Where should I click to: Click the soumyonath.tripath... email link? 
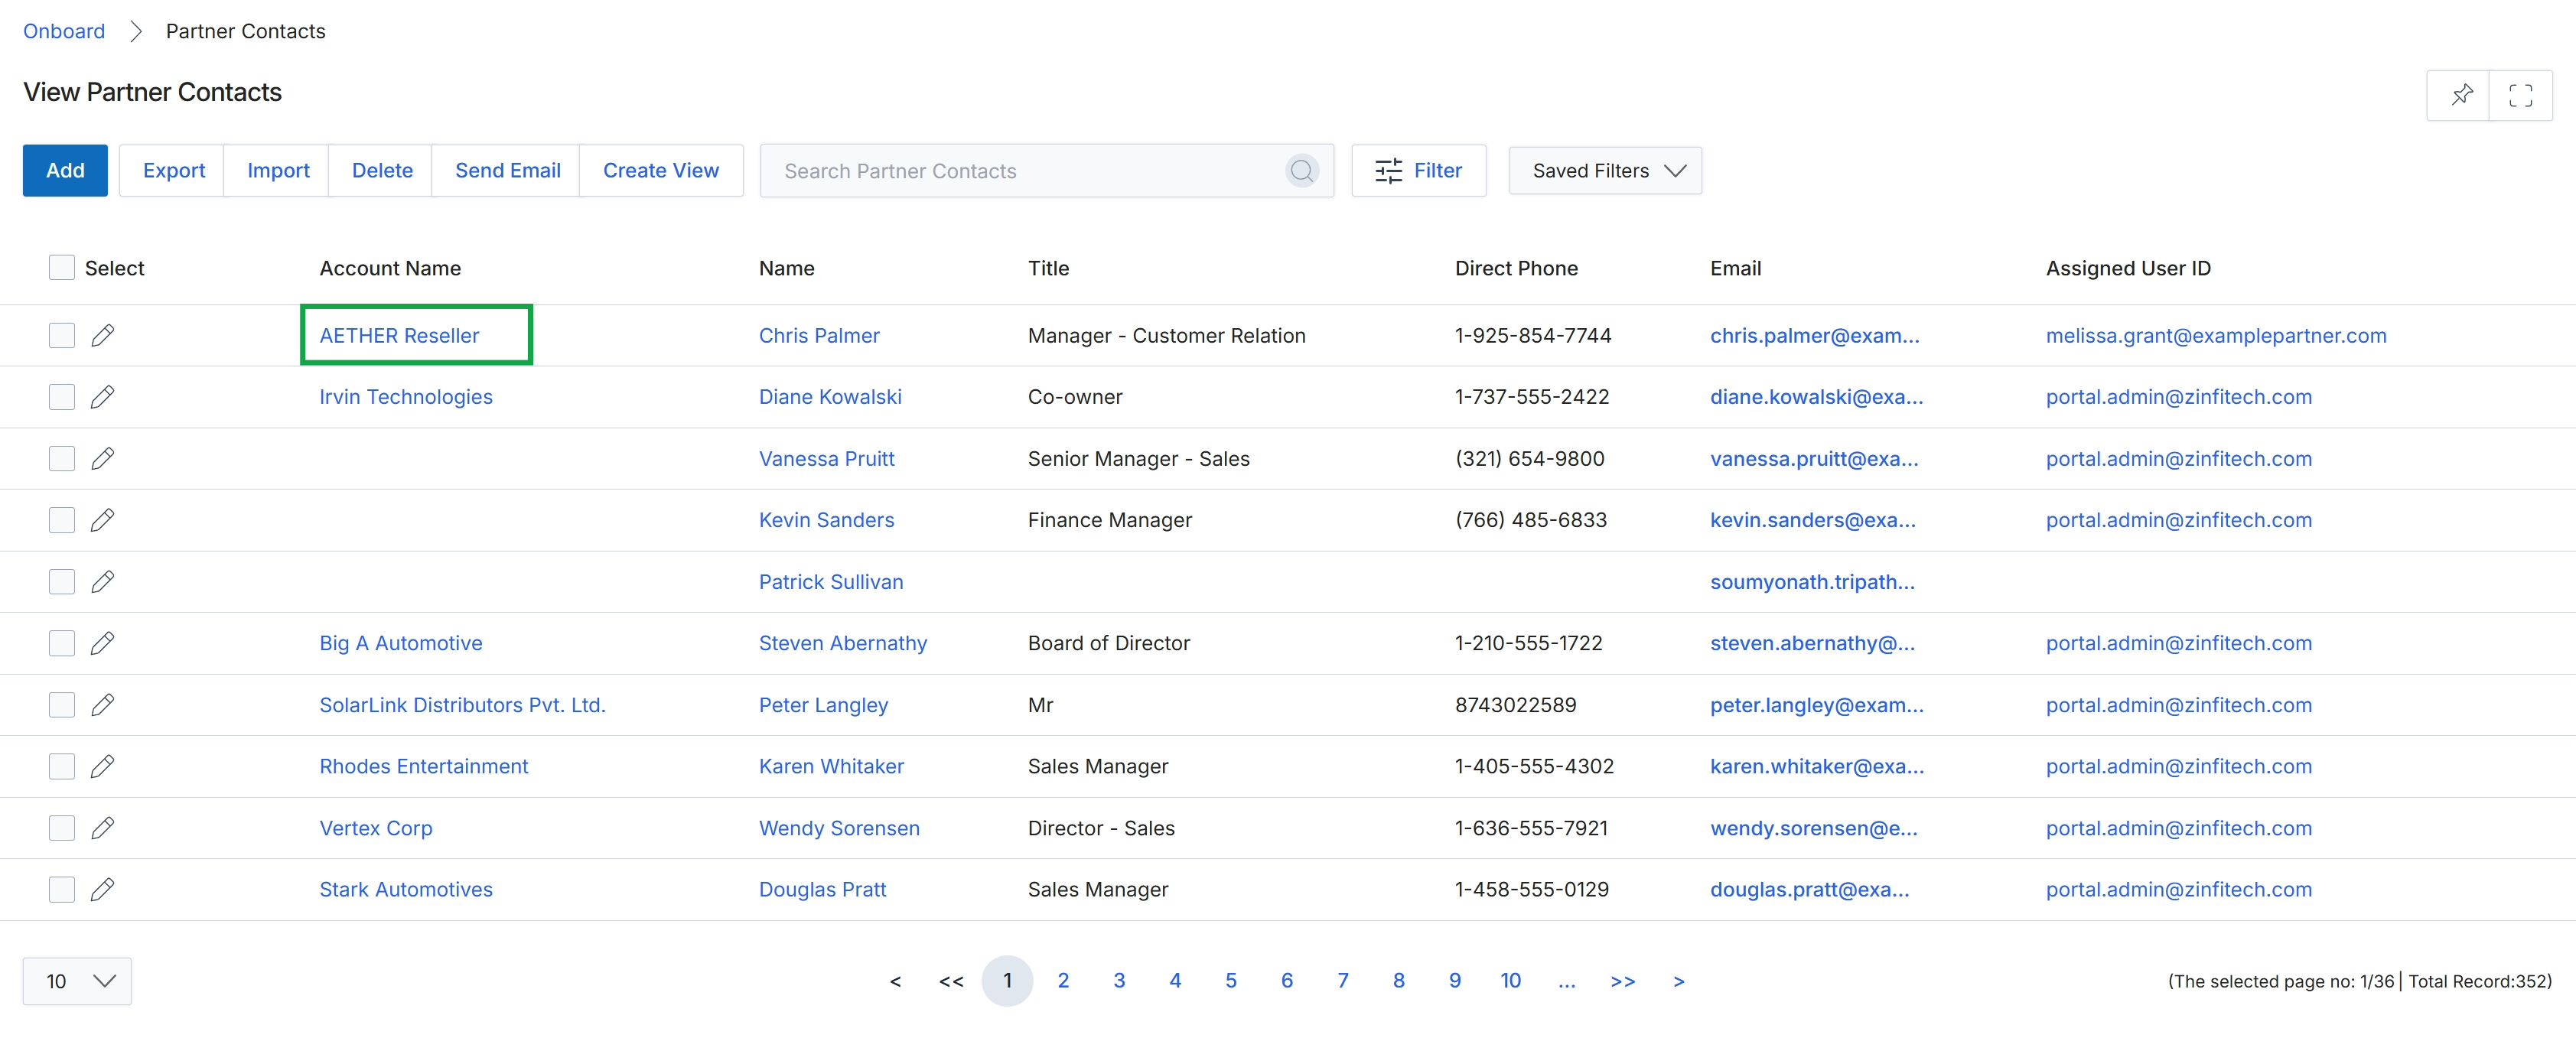coord(1812,582)
